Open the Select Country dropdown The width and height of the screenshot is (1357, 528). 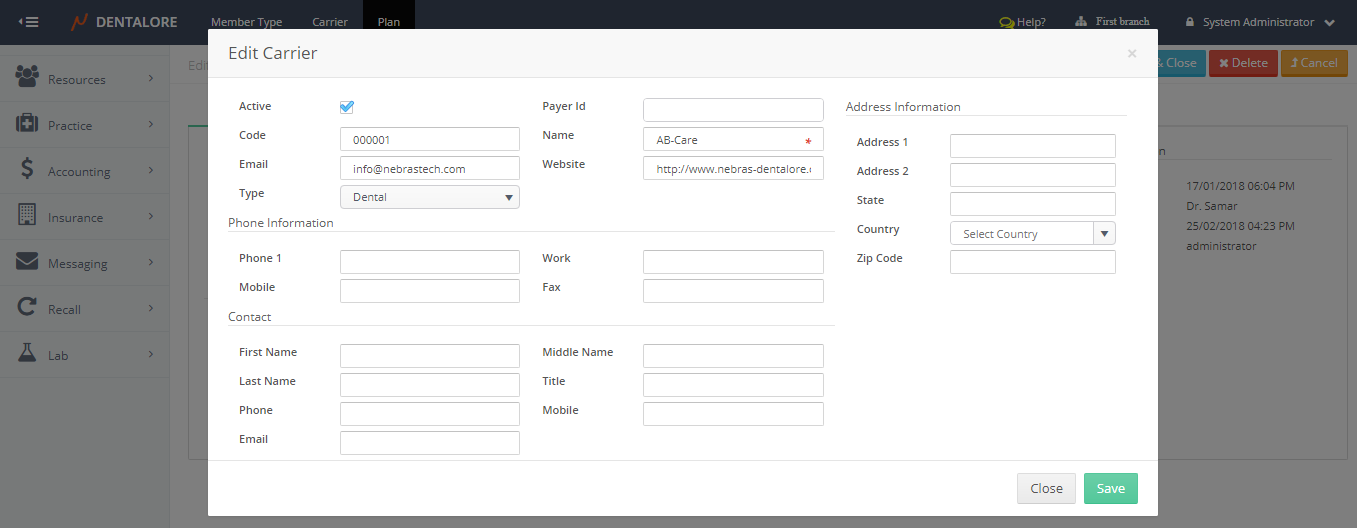coord(1032,234)
